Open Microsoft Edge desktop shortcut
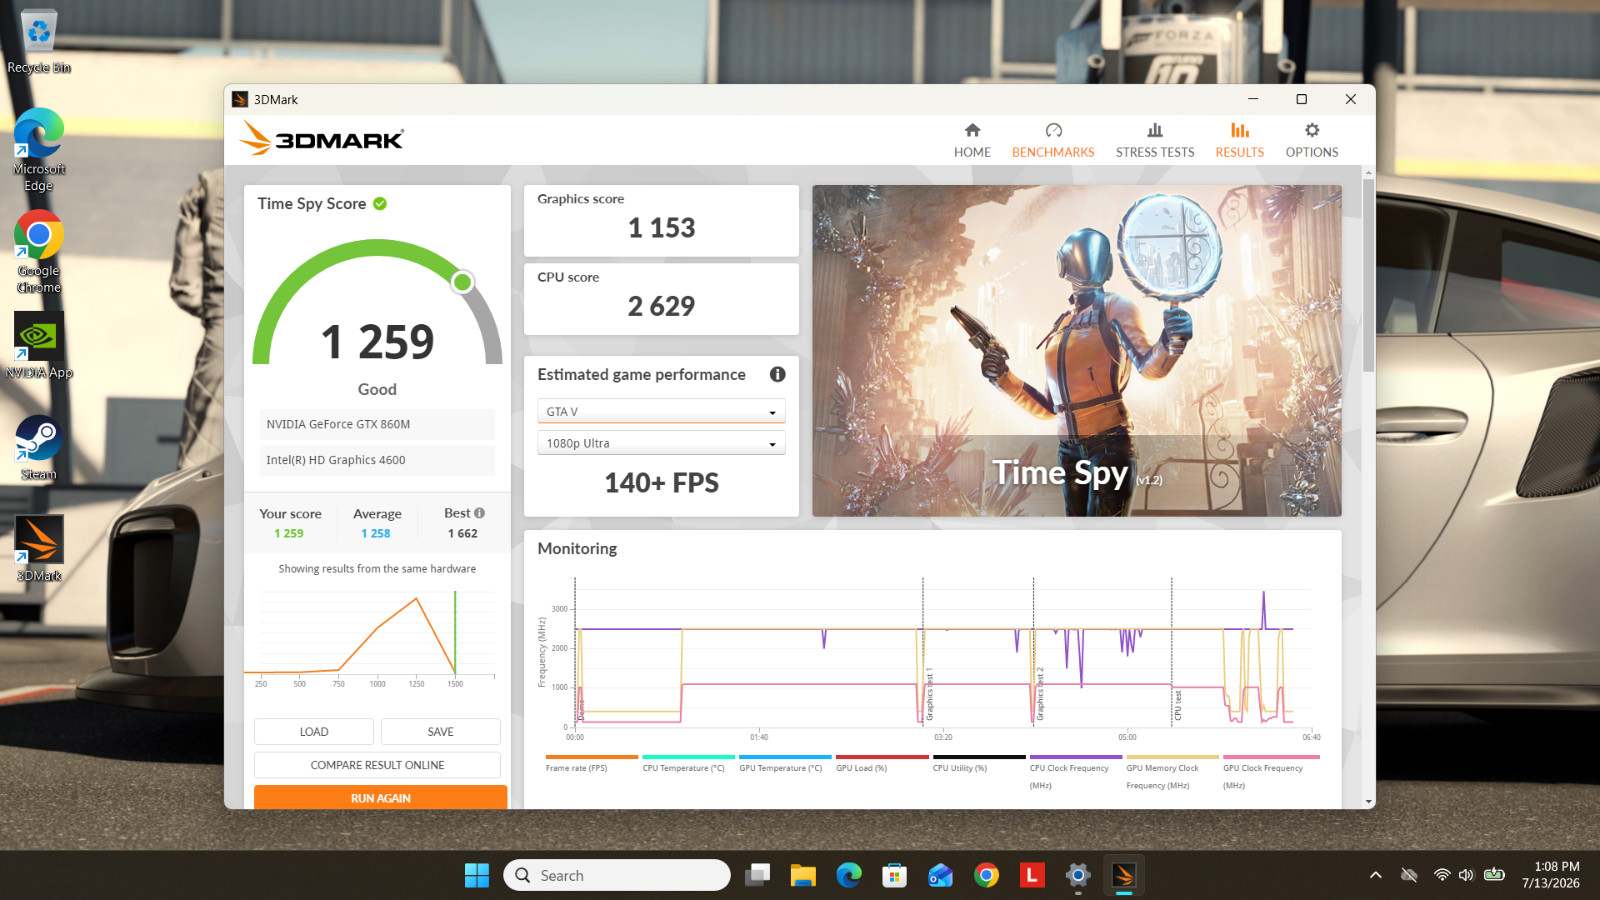Viewport: 1600px width, 900px height. click(39, 150)
